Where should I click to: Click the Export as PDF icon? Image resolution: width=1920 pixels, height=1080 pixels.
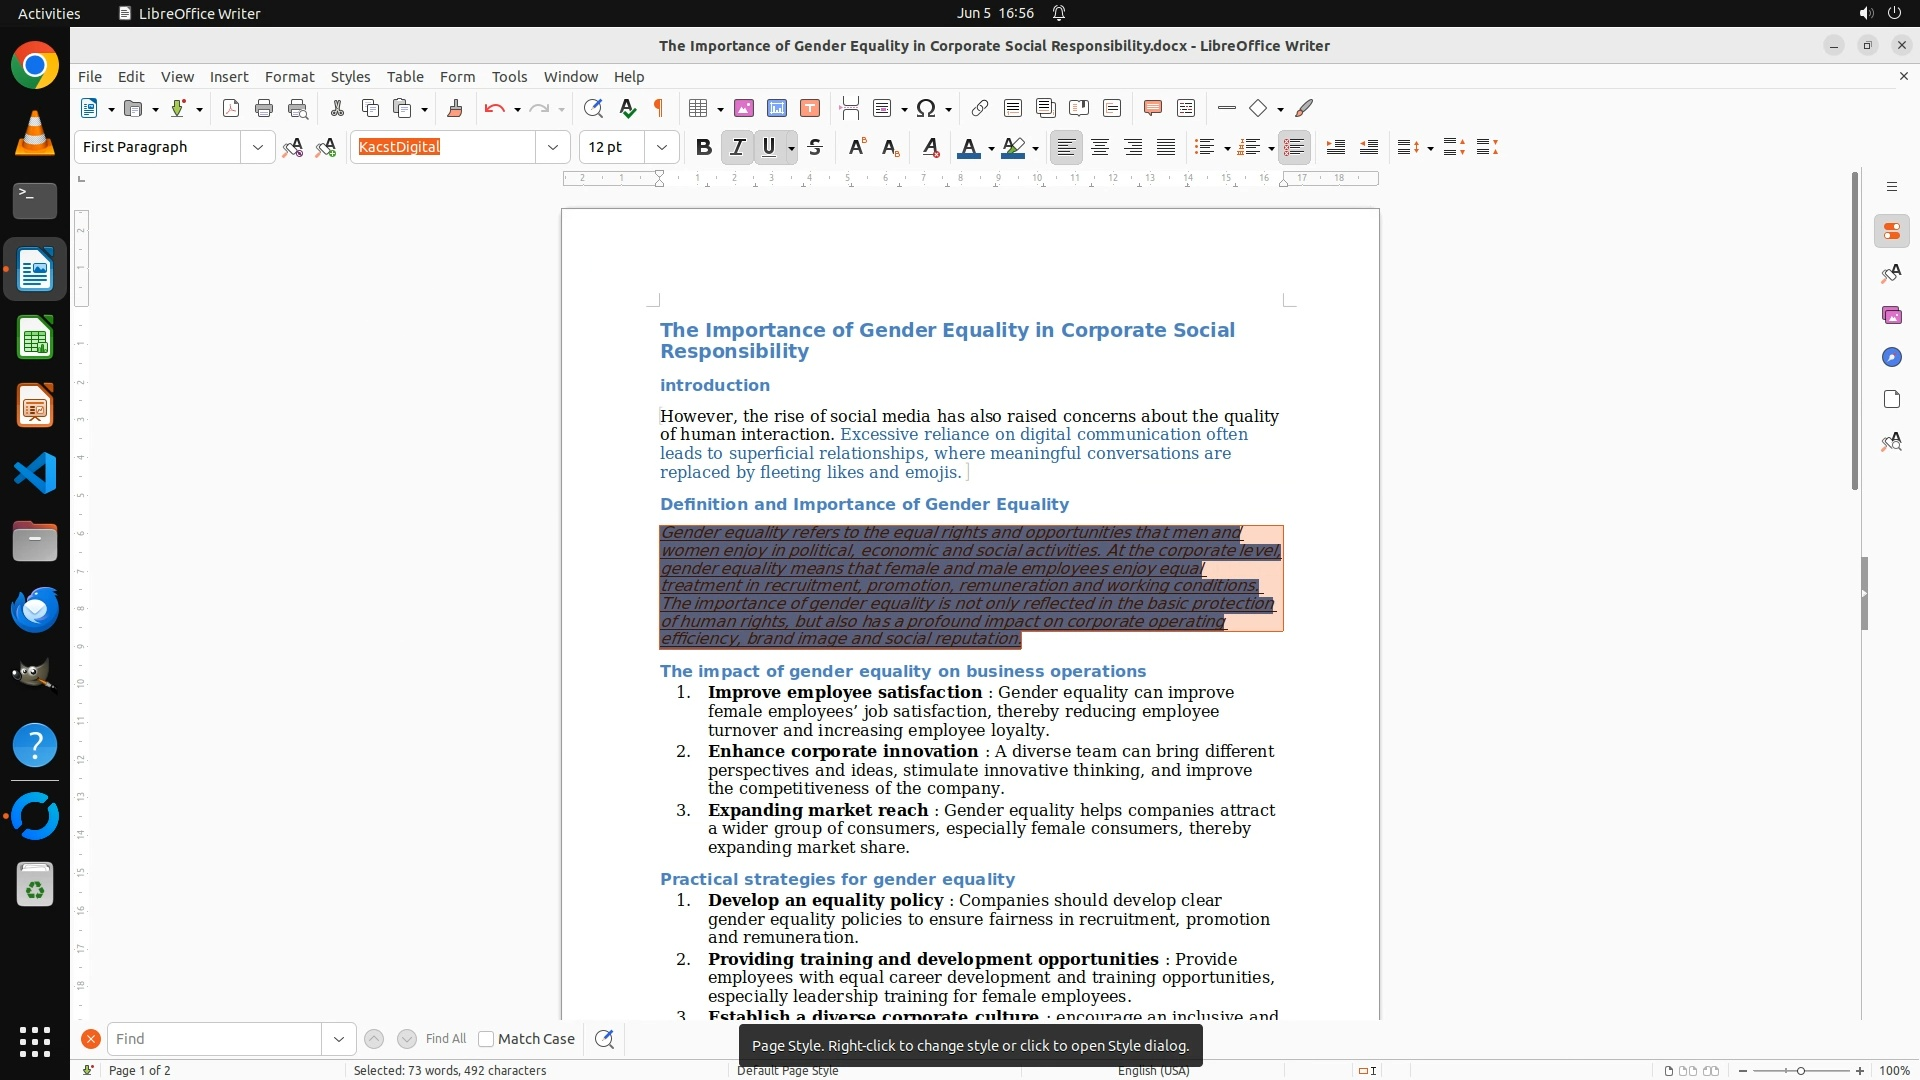231,109
